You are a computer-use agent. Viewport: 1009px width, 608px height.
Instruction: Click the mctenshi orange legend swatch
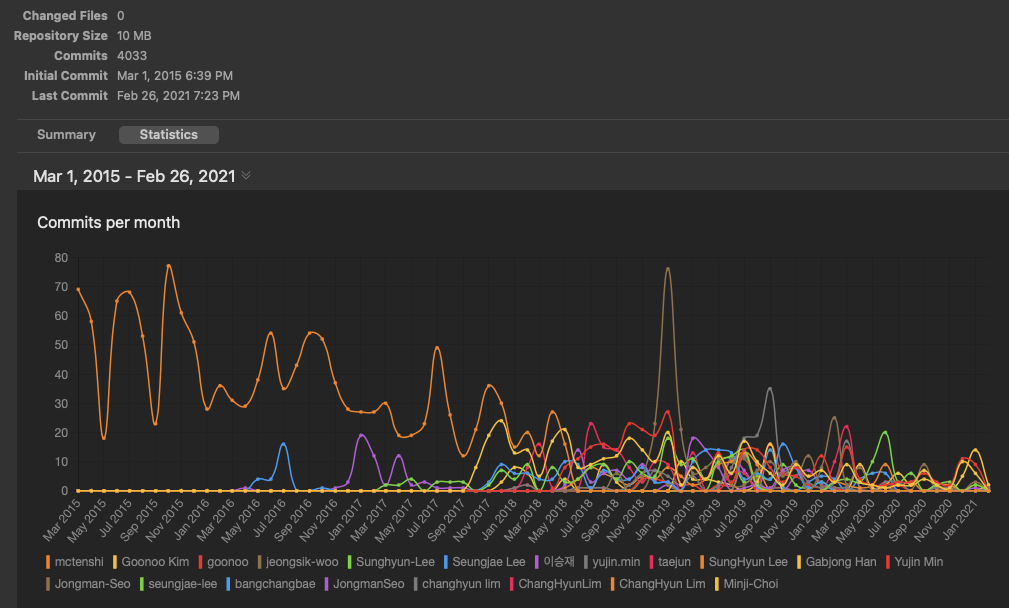[48, 562]
